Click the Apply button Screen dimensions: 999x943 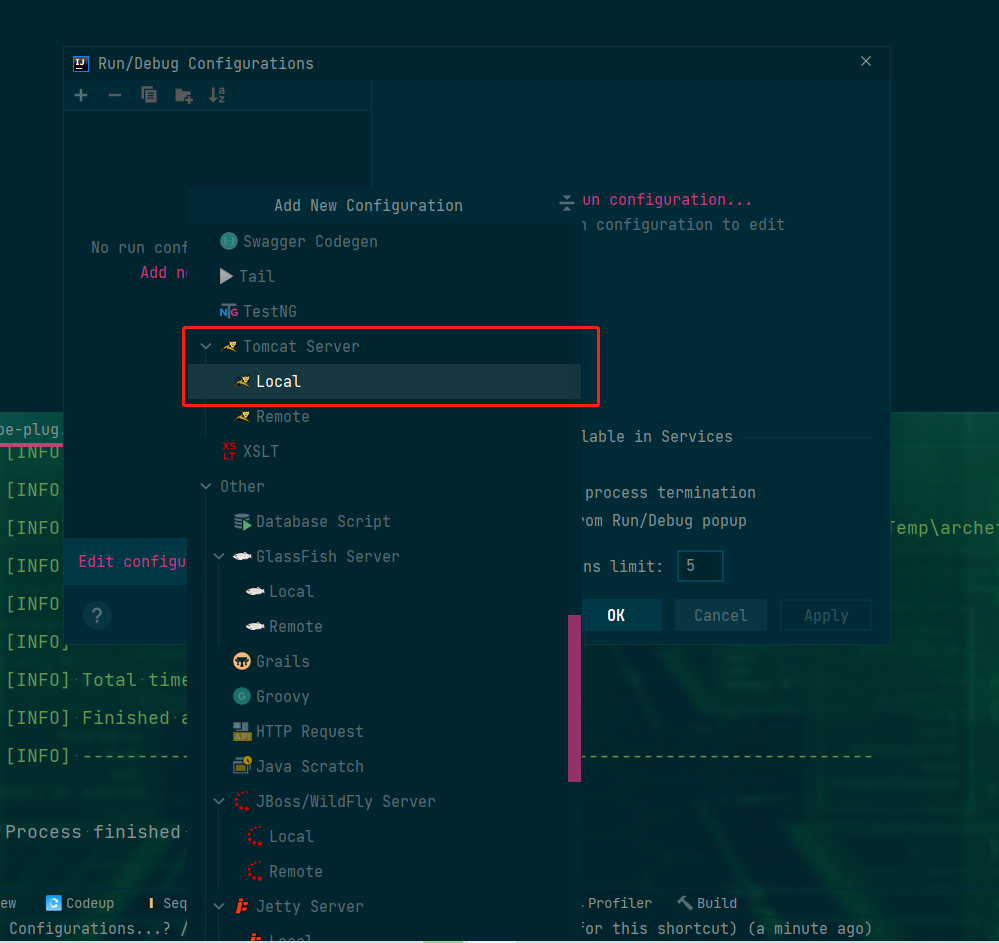[x=826, y=615]
